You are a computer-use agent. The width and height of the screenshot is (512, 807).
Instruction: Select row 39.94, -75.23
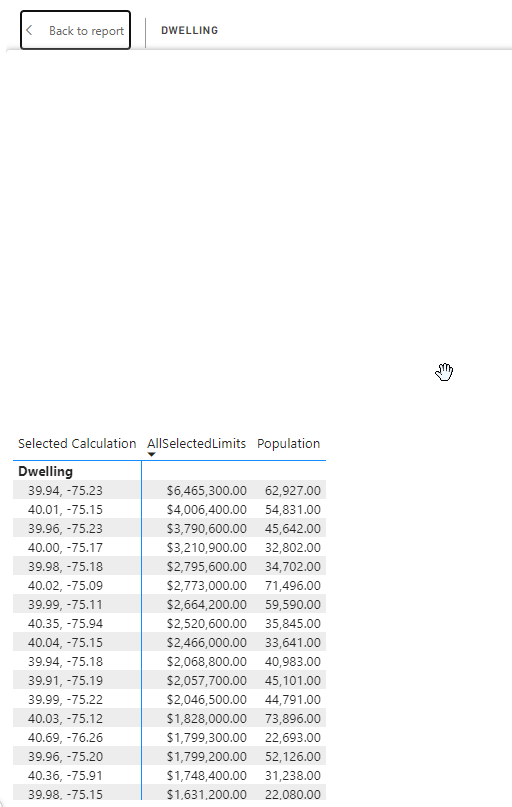pos(65,490)
